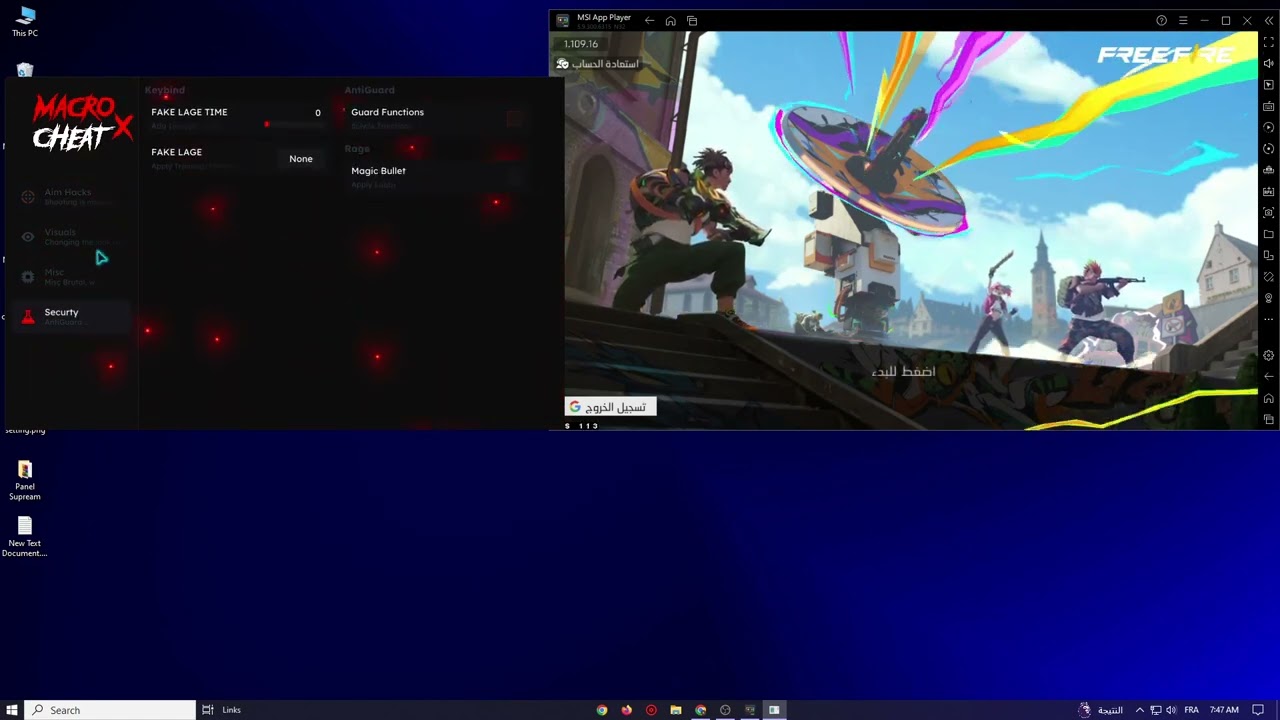Viewport: 1280px width, 720px height.
Task: Click the Links toolbar label on taskbar
Action: 231,710
